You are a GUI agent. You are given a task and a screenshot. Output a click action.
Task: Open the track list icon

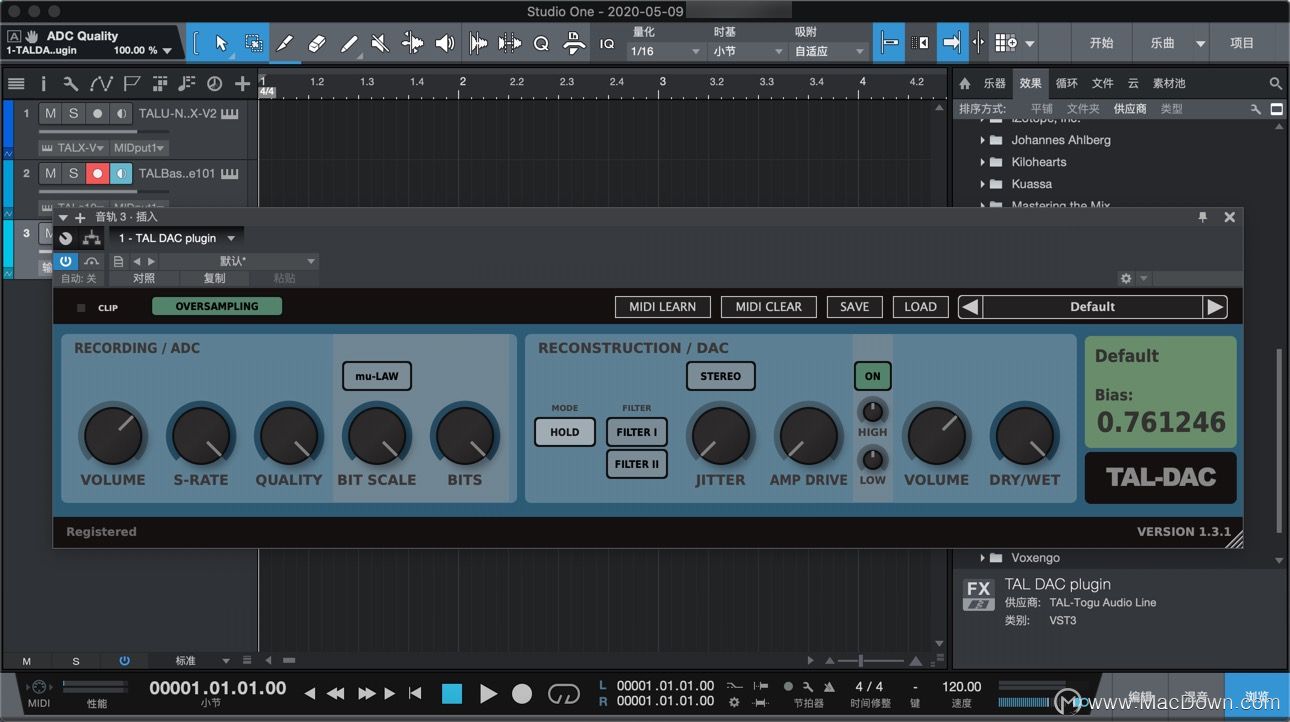(16, 84)
